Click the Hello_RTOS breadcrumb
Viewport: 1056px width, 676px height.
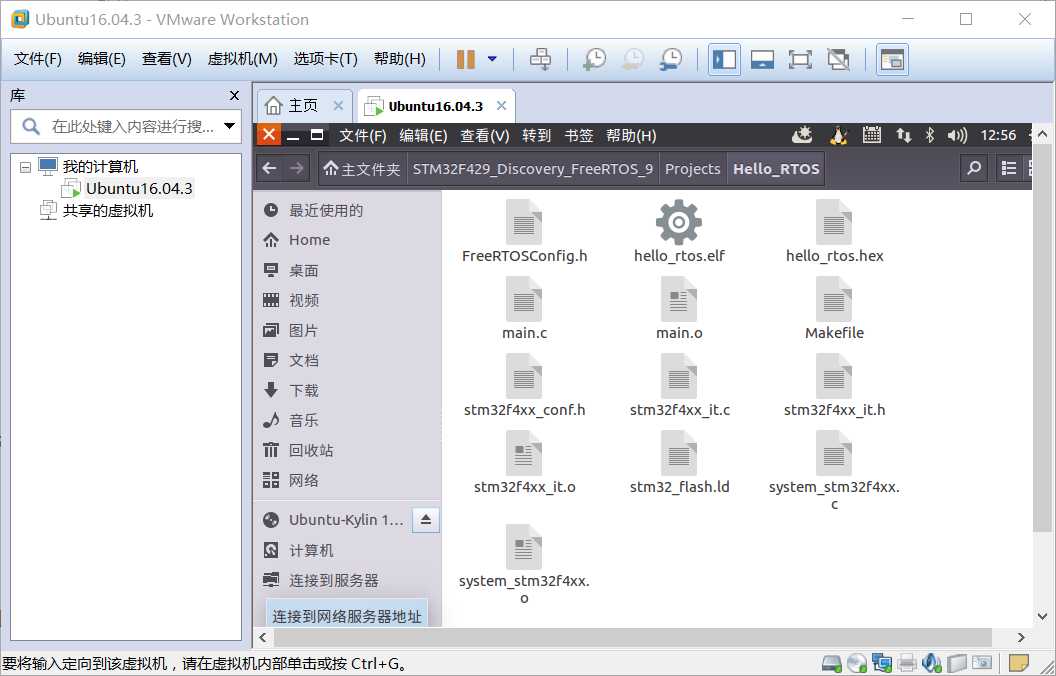pos(776,169)
